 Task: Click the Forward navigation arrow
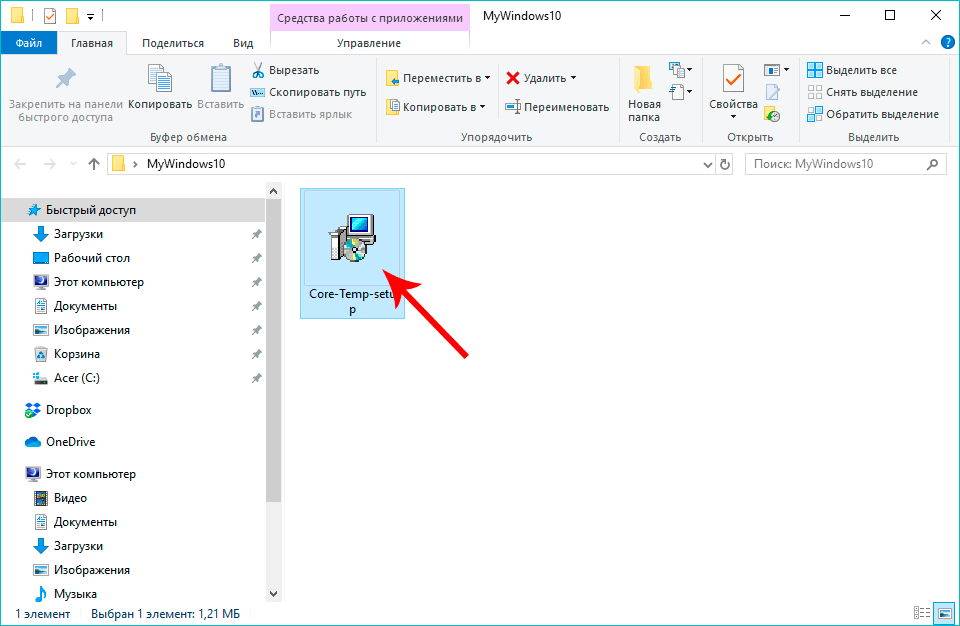(x=50, y=164)
